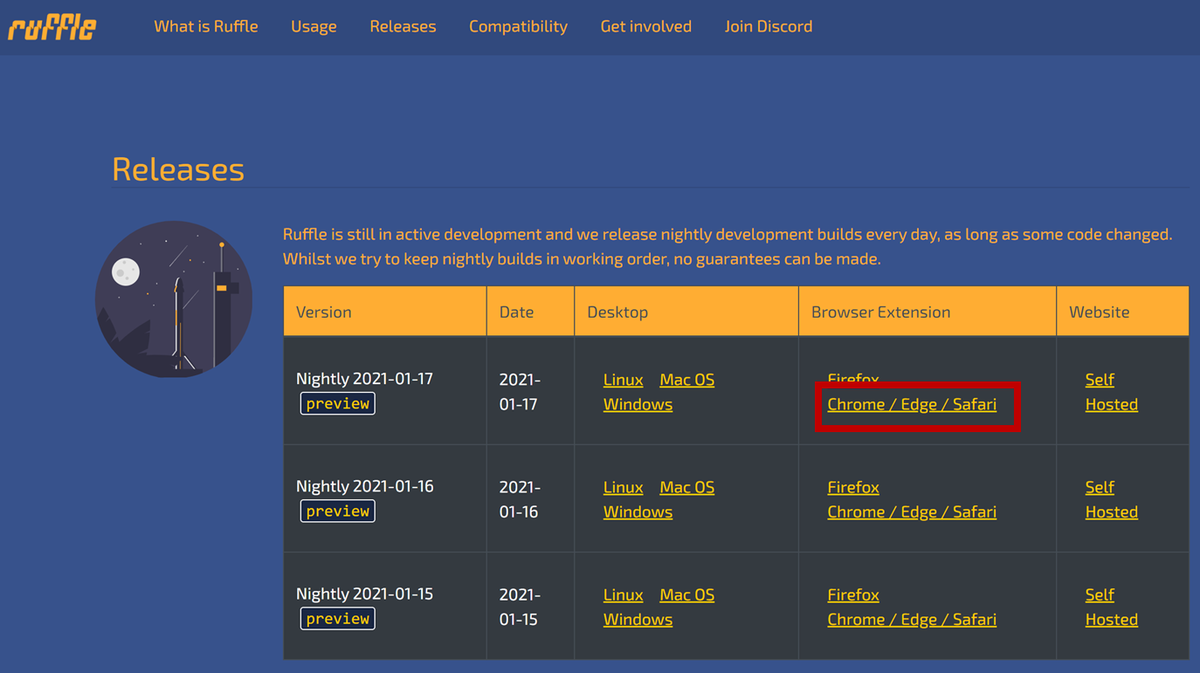Open the Get involved page
The image size is (1200, 673).
(x=646, y=27)
